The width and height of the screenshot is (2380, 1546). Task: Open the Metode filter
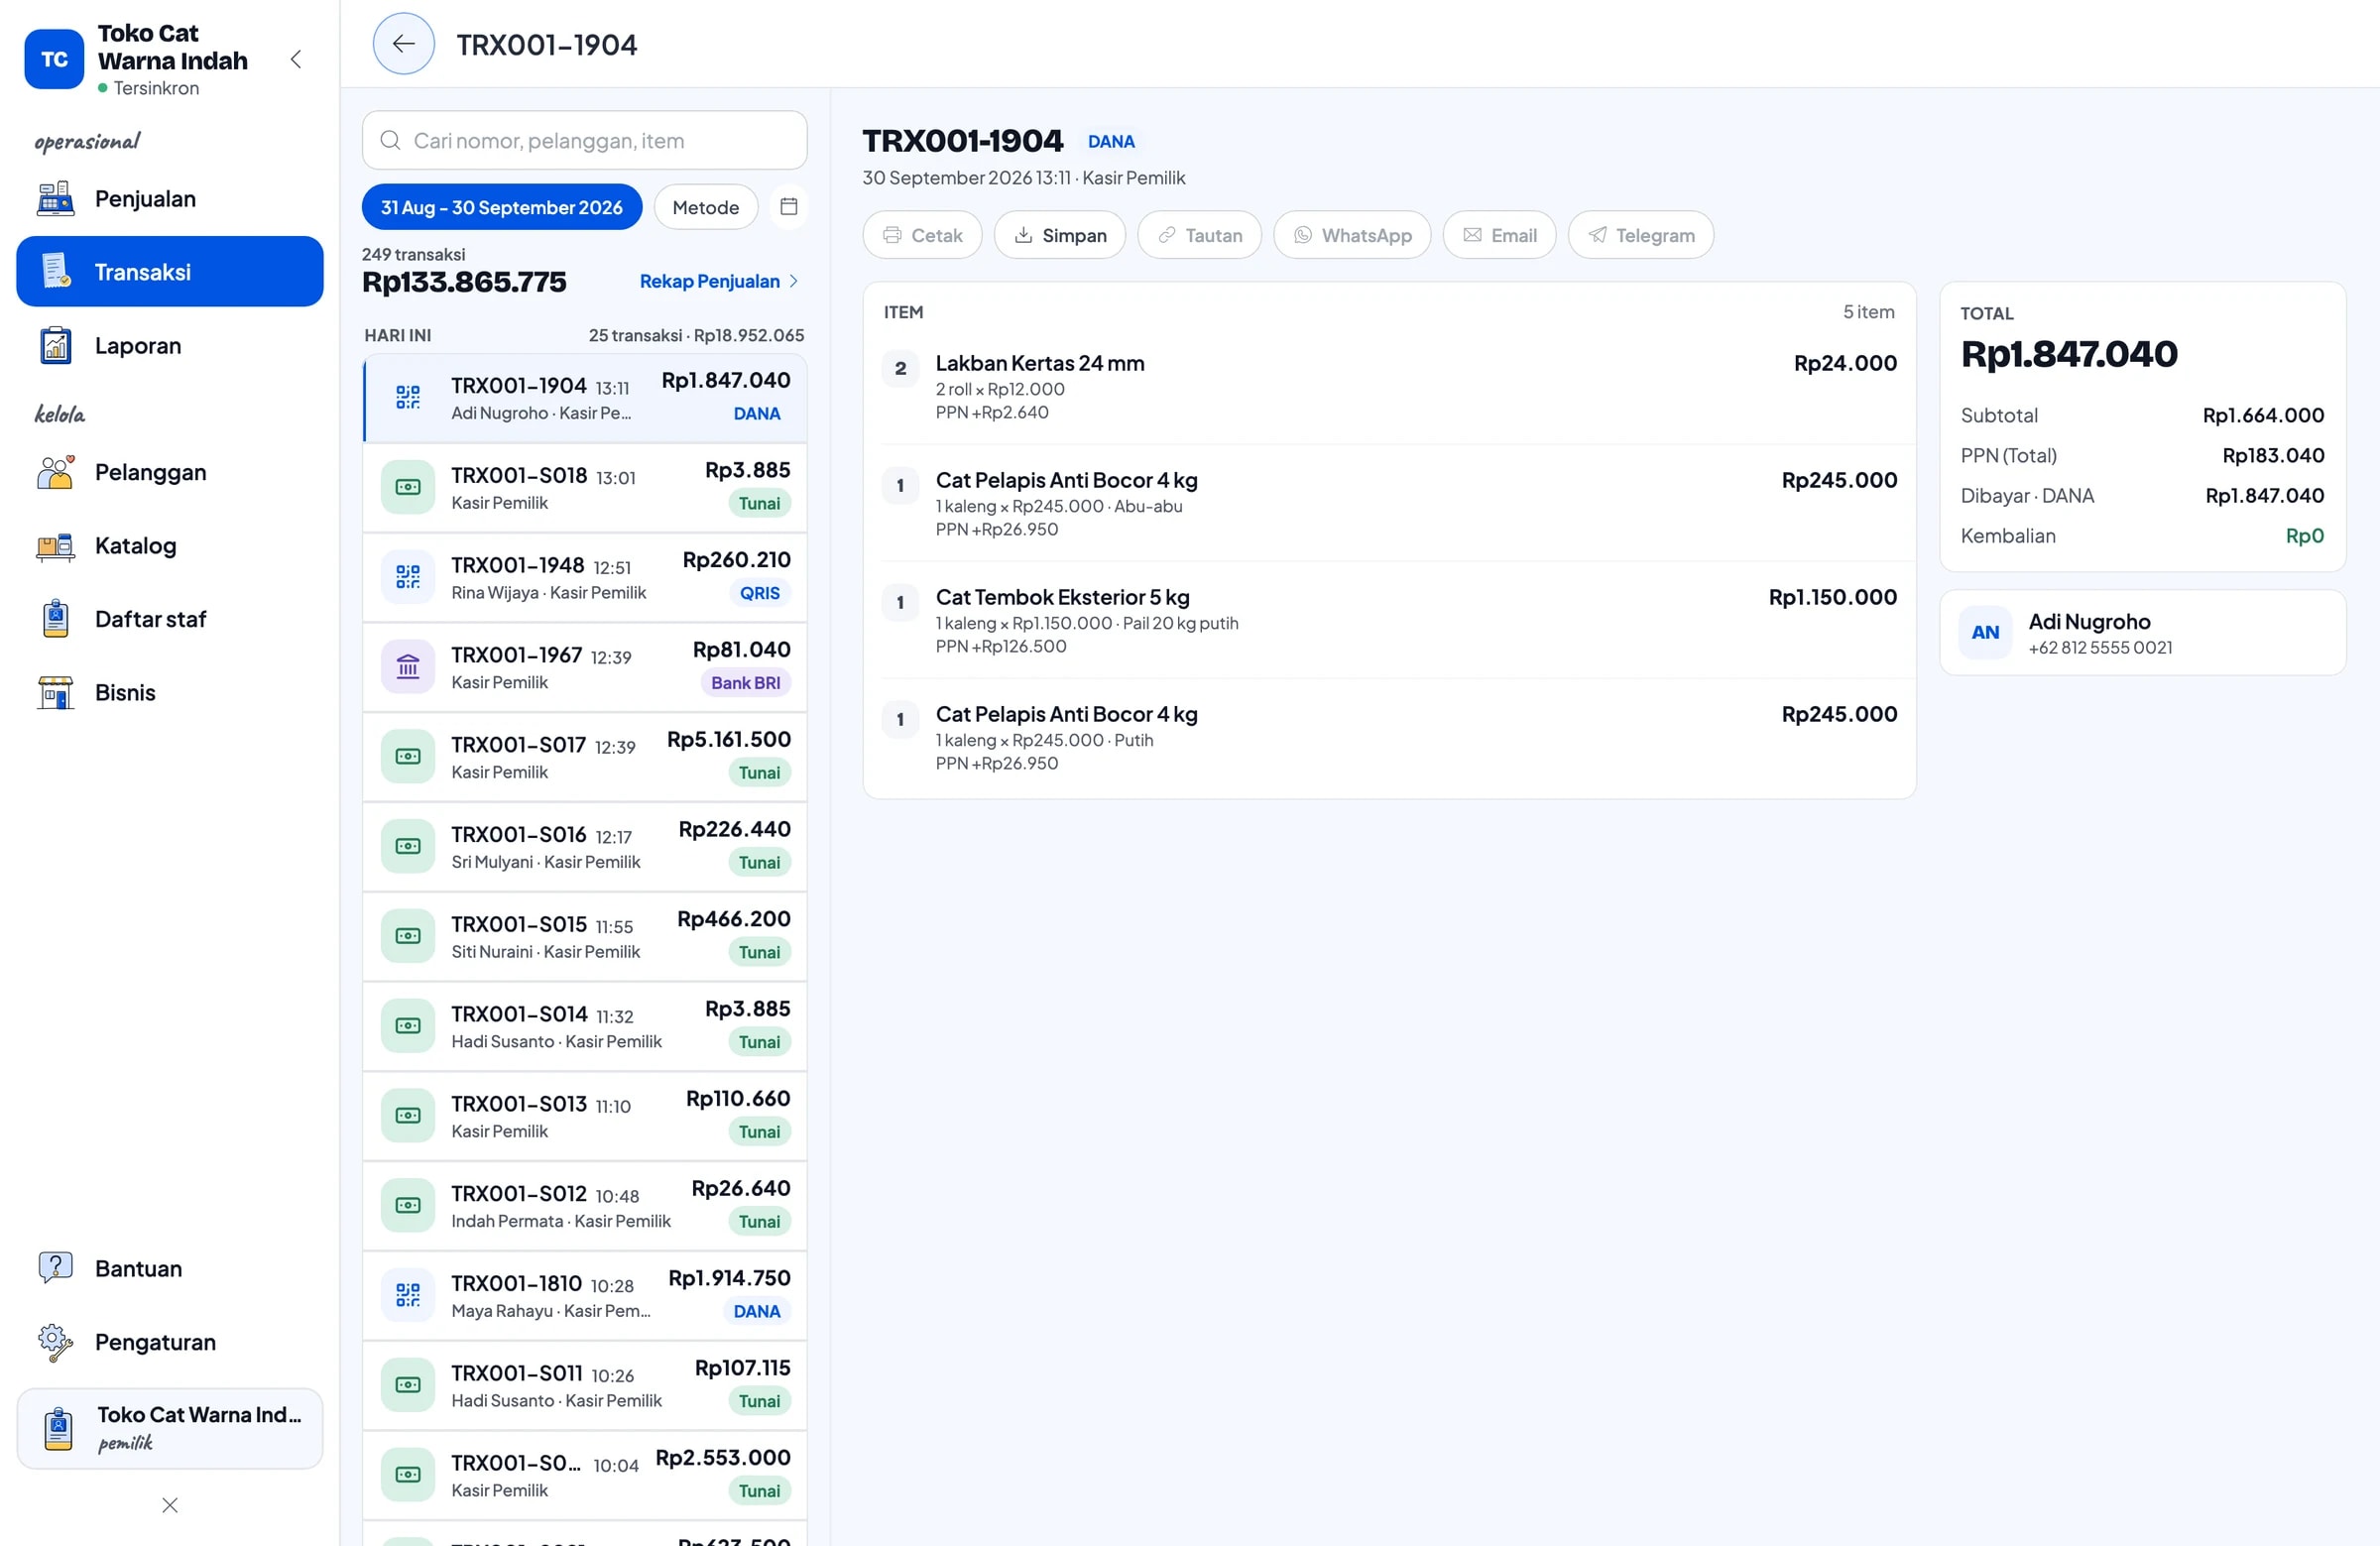[706, 207]
